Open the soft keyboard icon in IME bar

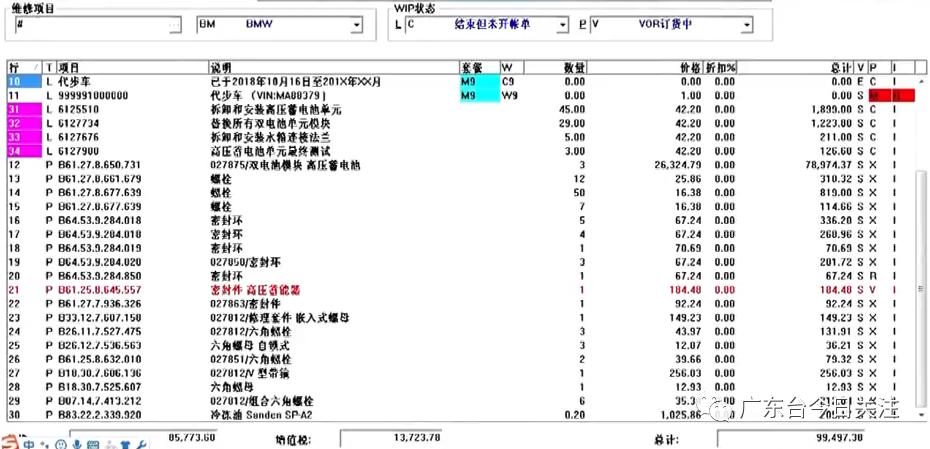tap(92, 443)
